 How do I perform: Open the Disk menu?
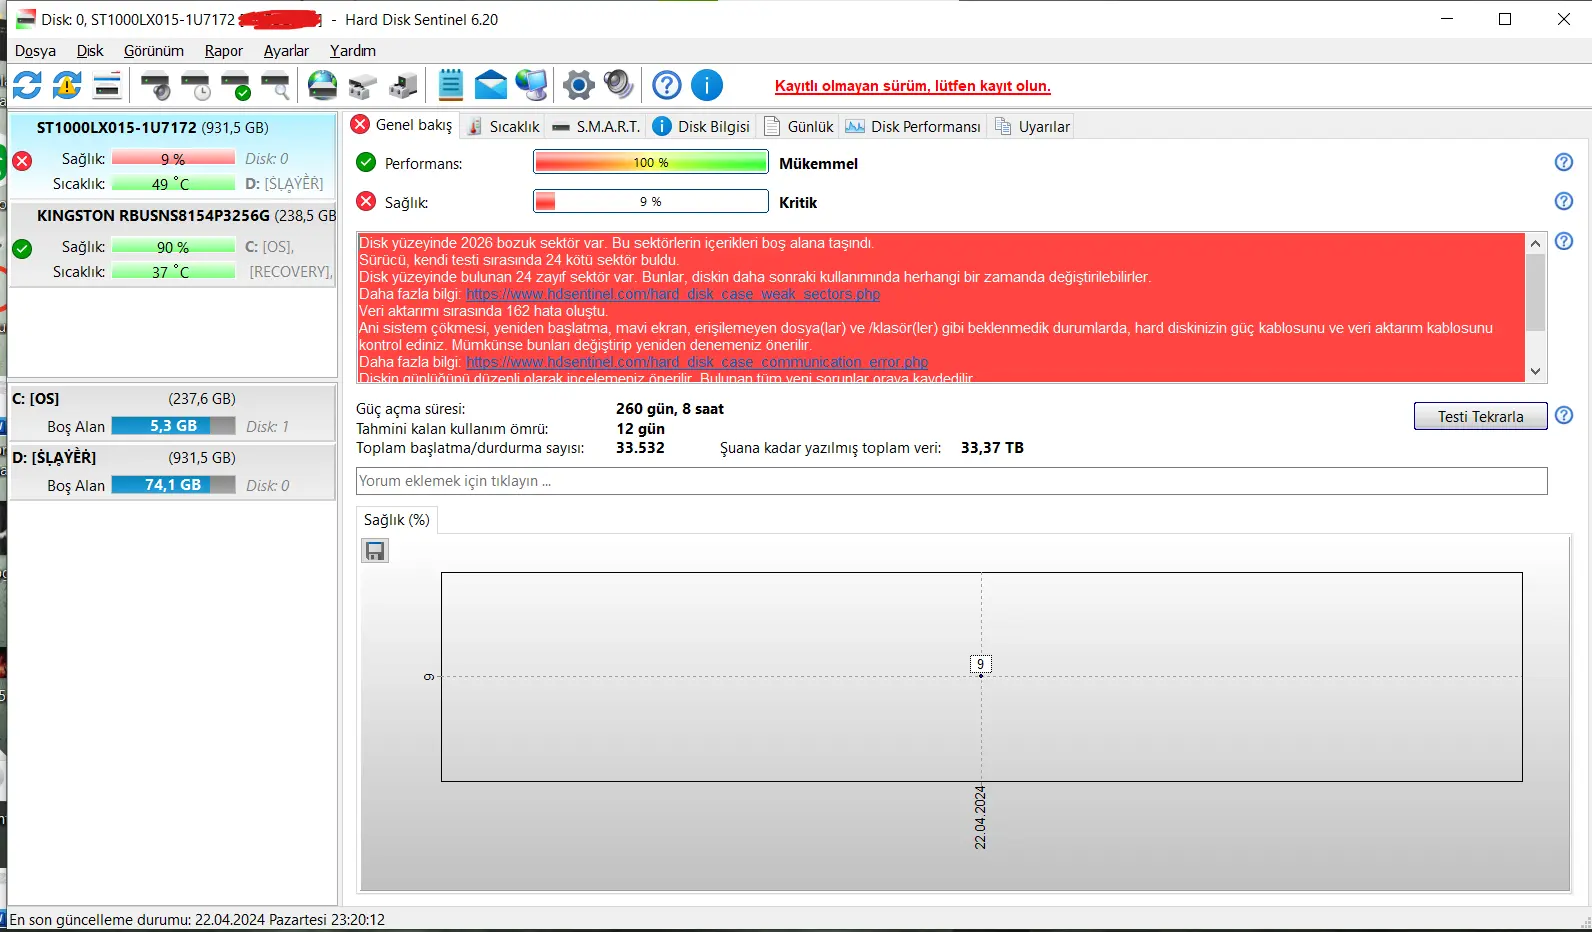(90, 51)
